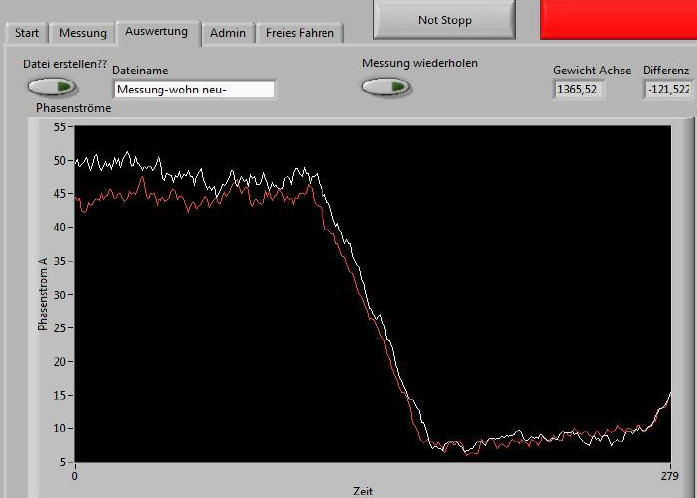The image size is (697, 498).
Task: Switch to the Start tab
Action: click(x=27, y=33)
